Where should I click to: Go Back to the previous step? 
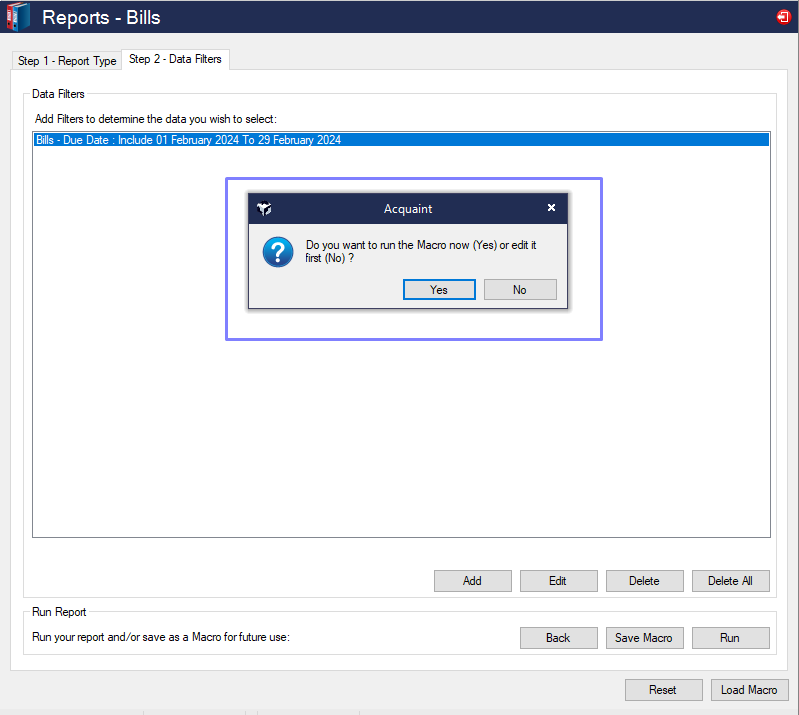click(x=558, y=638)
